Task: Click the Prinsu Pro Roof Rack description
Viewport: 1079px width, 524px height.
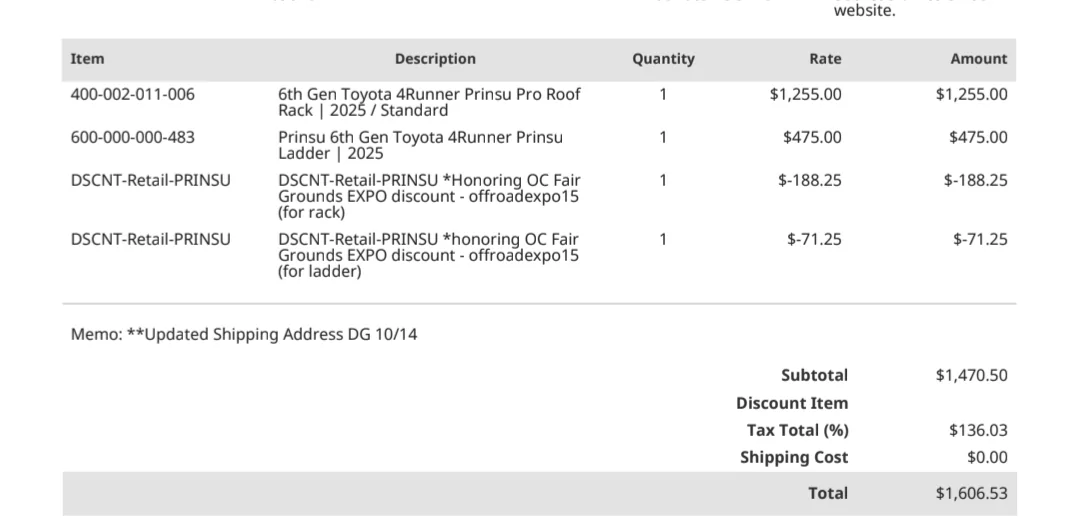Action: pyautogui.click(x=429, y=102)
